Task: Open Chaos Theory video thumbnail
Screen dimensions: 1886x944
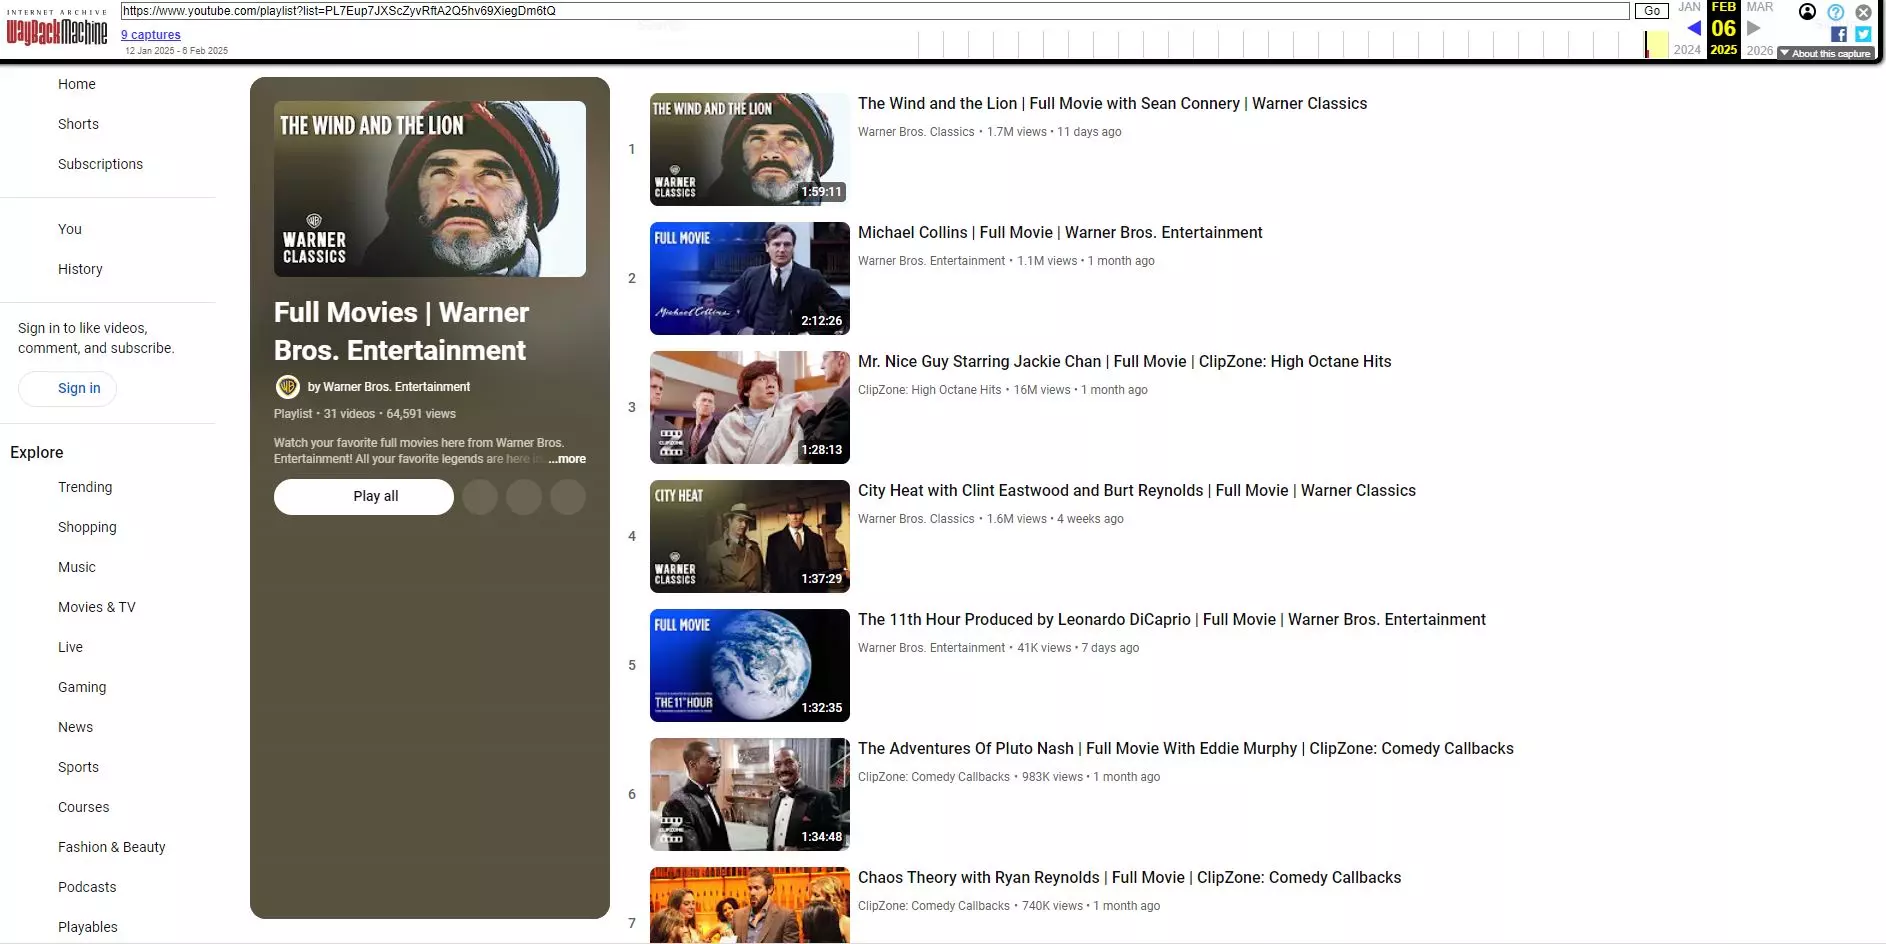Action: 750,905
